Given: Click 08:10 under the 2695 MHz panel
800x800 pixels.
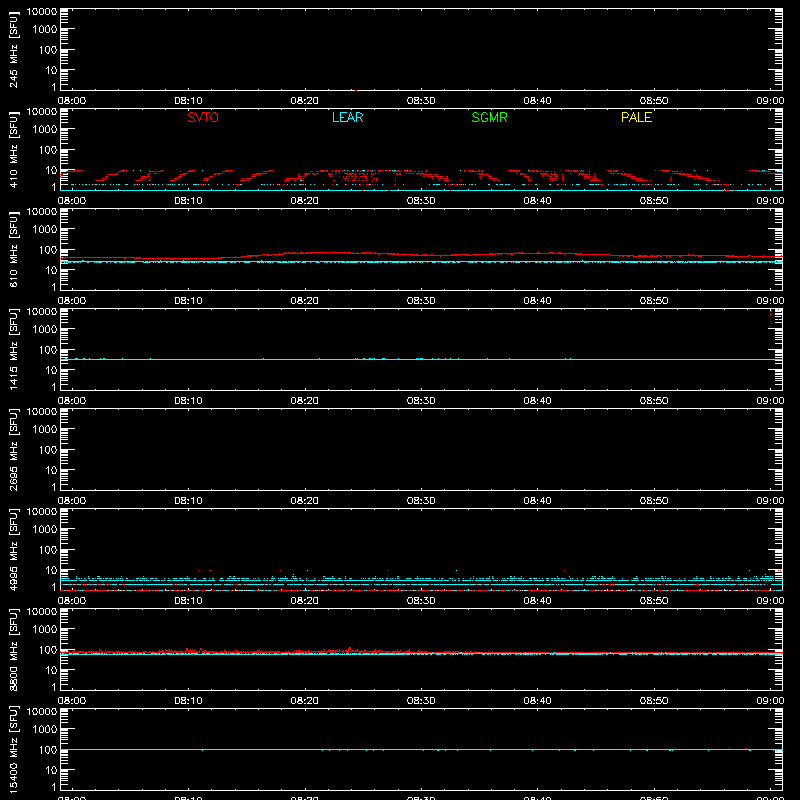Looking at the screenshot, I should (x=188, y=501).
